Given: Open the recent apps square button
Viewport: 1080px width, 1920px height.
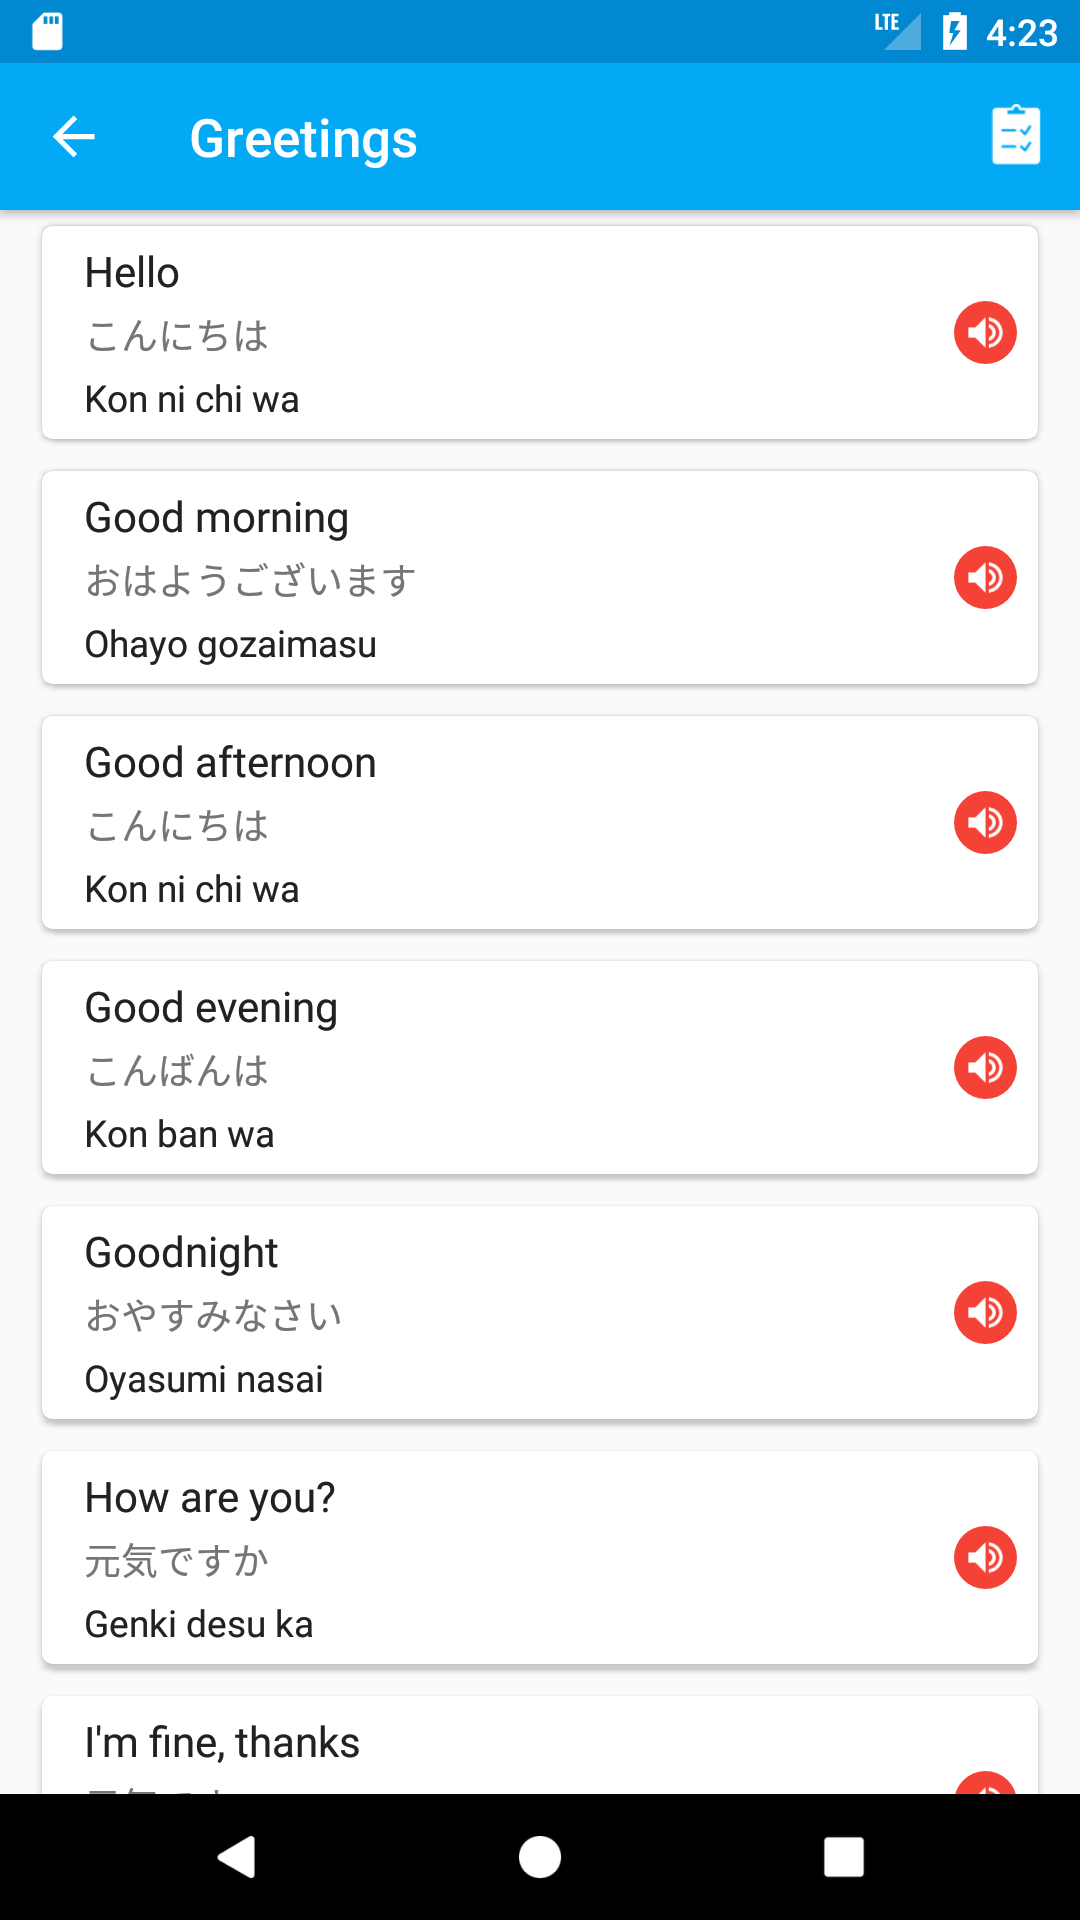Looking at the screenshot, I should (x=844, y=1857).
